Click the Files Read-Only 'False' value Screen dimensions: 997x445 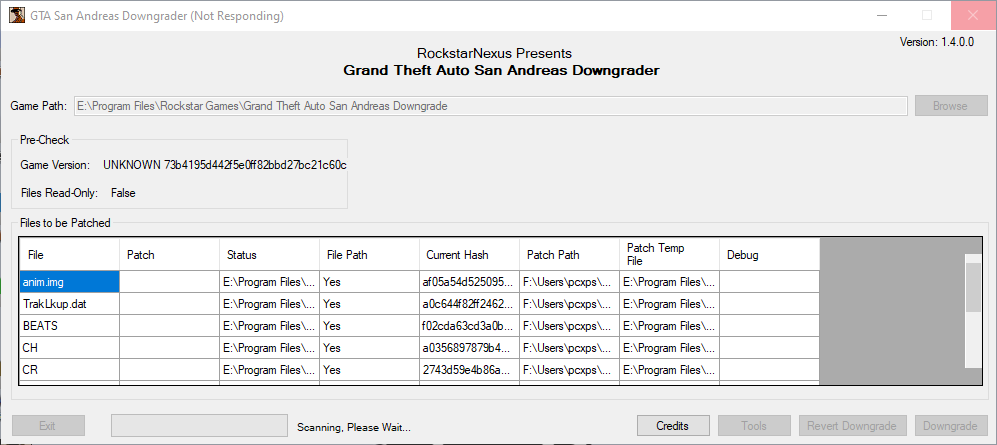[123, 193]
